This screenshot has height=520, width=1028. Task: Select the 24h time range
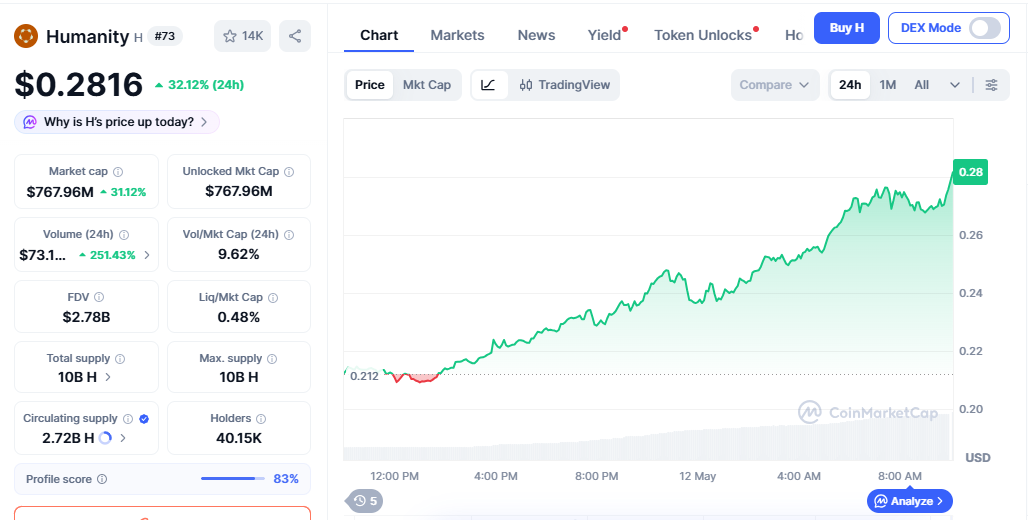click(850, 85)
